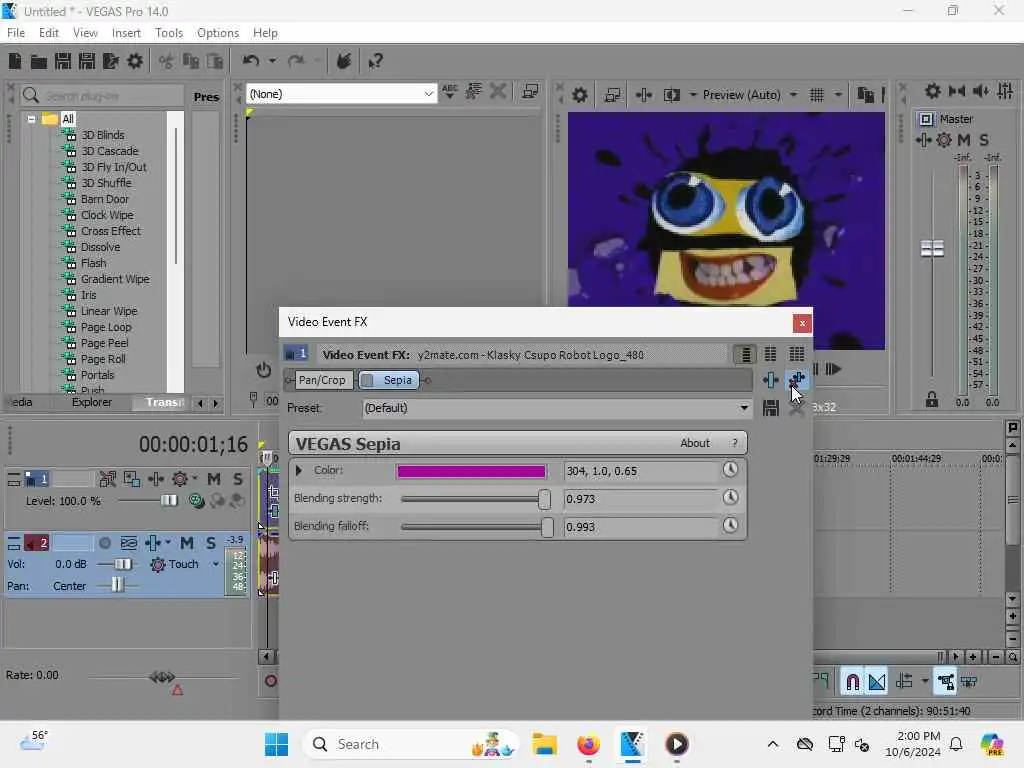Open the Edit menu
This screenshot has width=1024, height=768.
coord(48,33)
